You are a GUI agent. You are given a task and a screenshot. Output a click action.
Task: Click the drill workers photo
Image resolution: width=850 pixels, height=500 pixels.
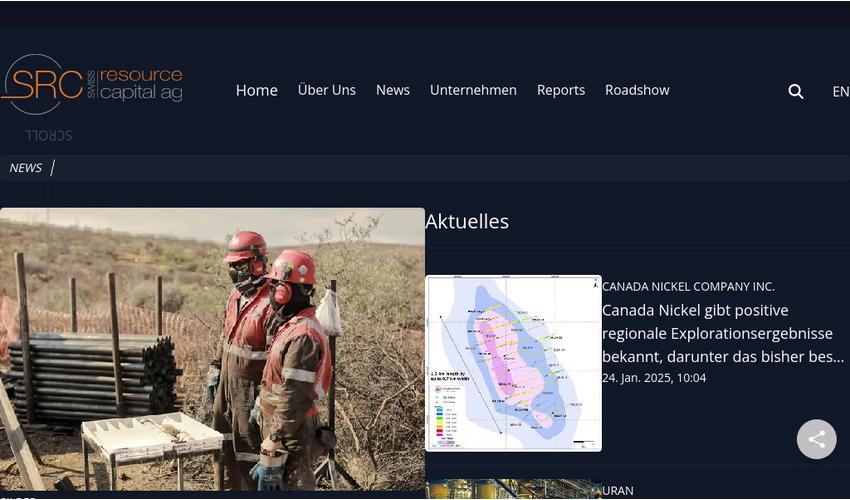[x=212, y=349]
